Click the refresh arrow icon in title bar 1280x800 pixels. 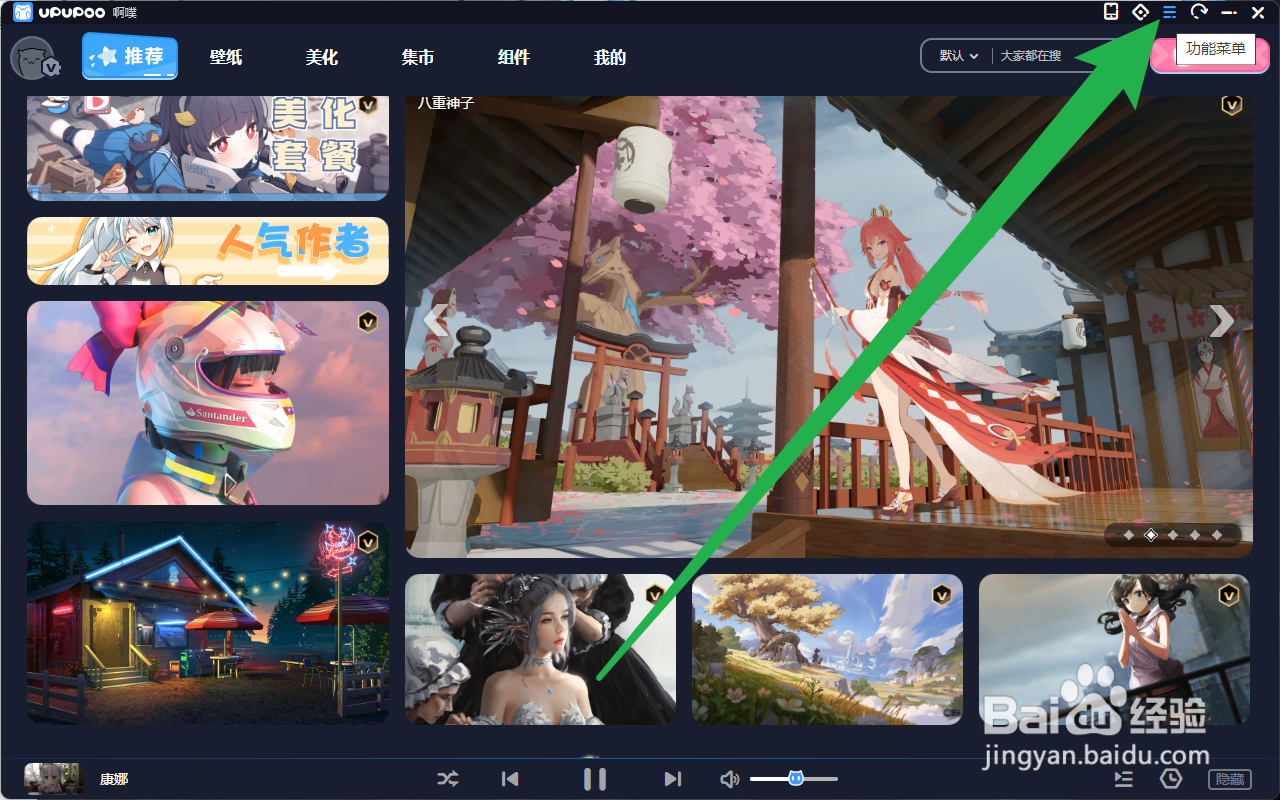(1199, 12)
